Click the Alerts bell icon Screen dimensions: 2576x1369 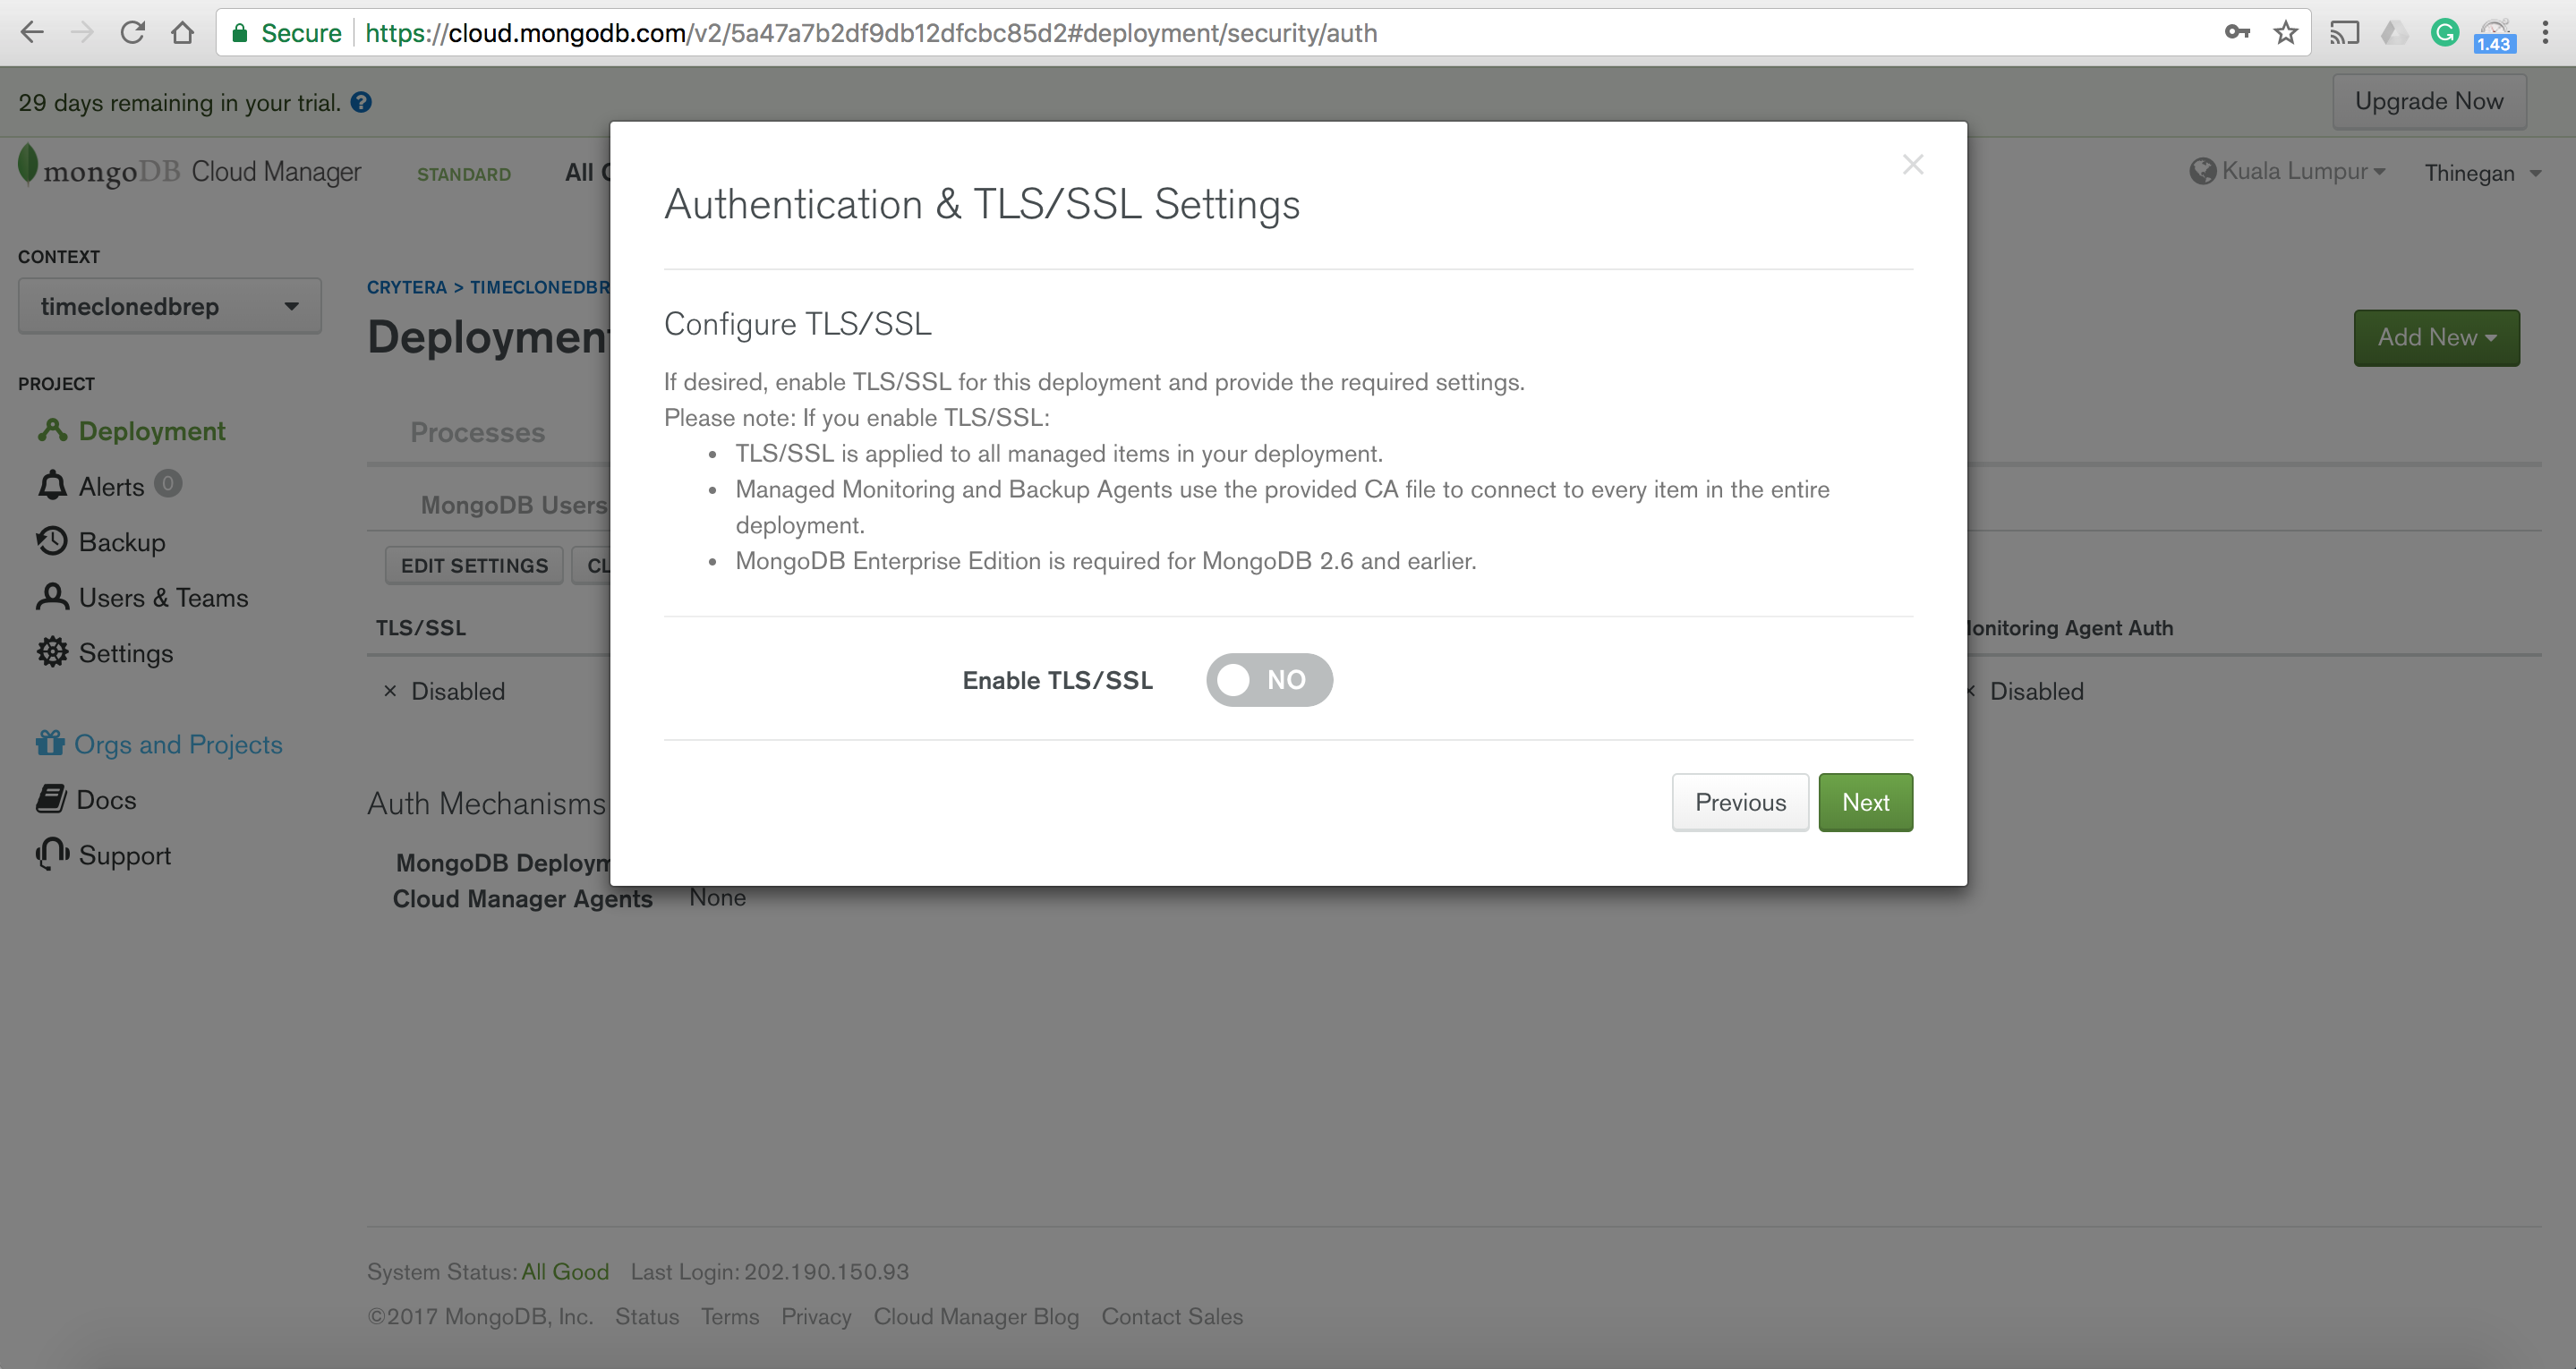click(x=51, y=485)
